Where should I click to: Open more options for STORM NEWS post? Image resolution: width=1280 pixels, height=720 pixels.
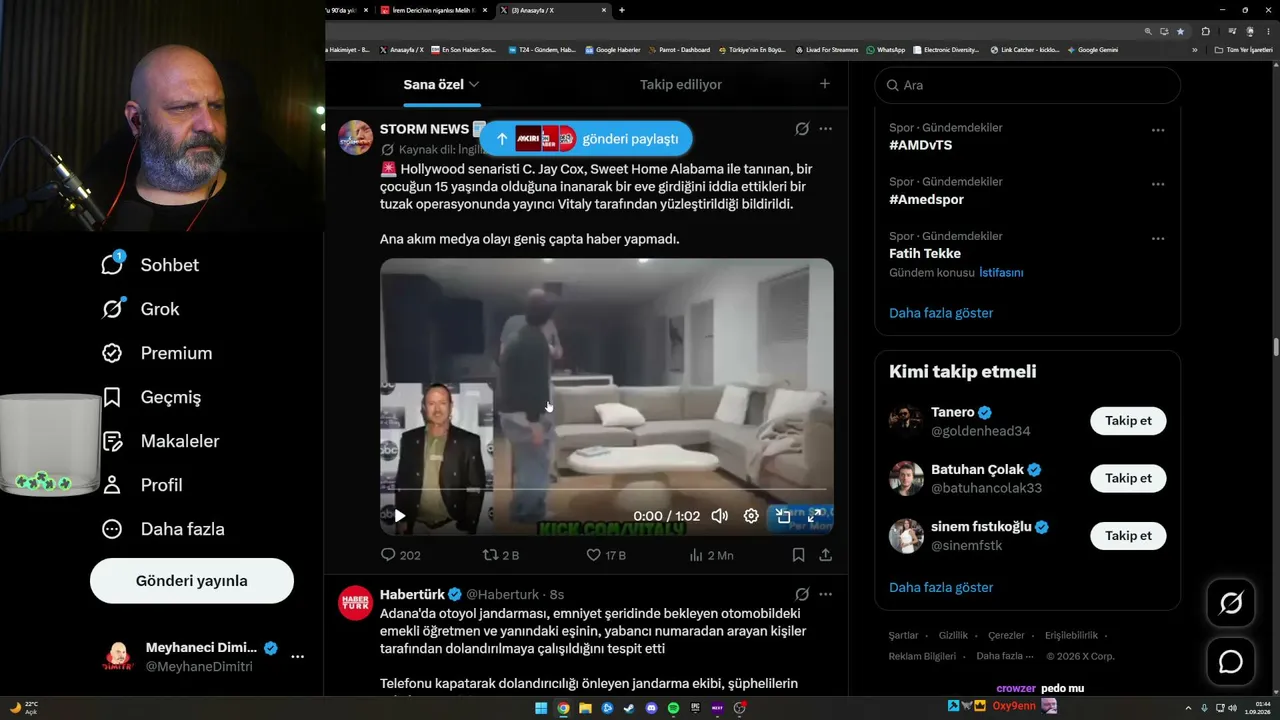[825, 129]
